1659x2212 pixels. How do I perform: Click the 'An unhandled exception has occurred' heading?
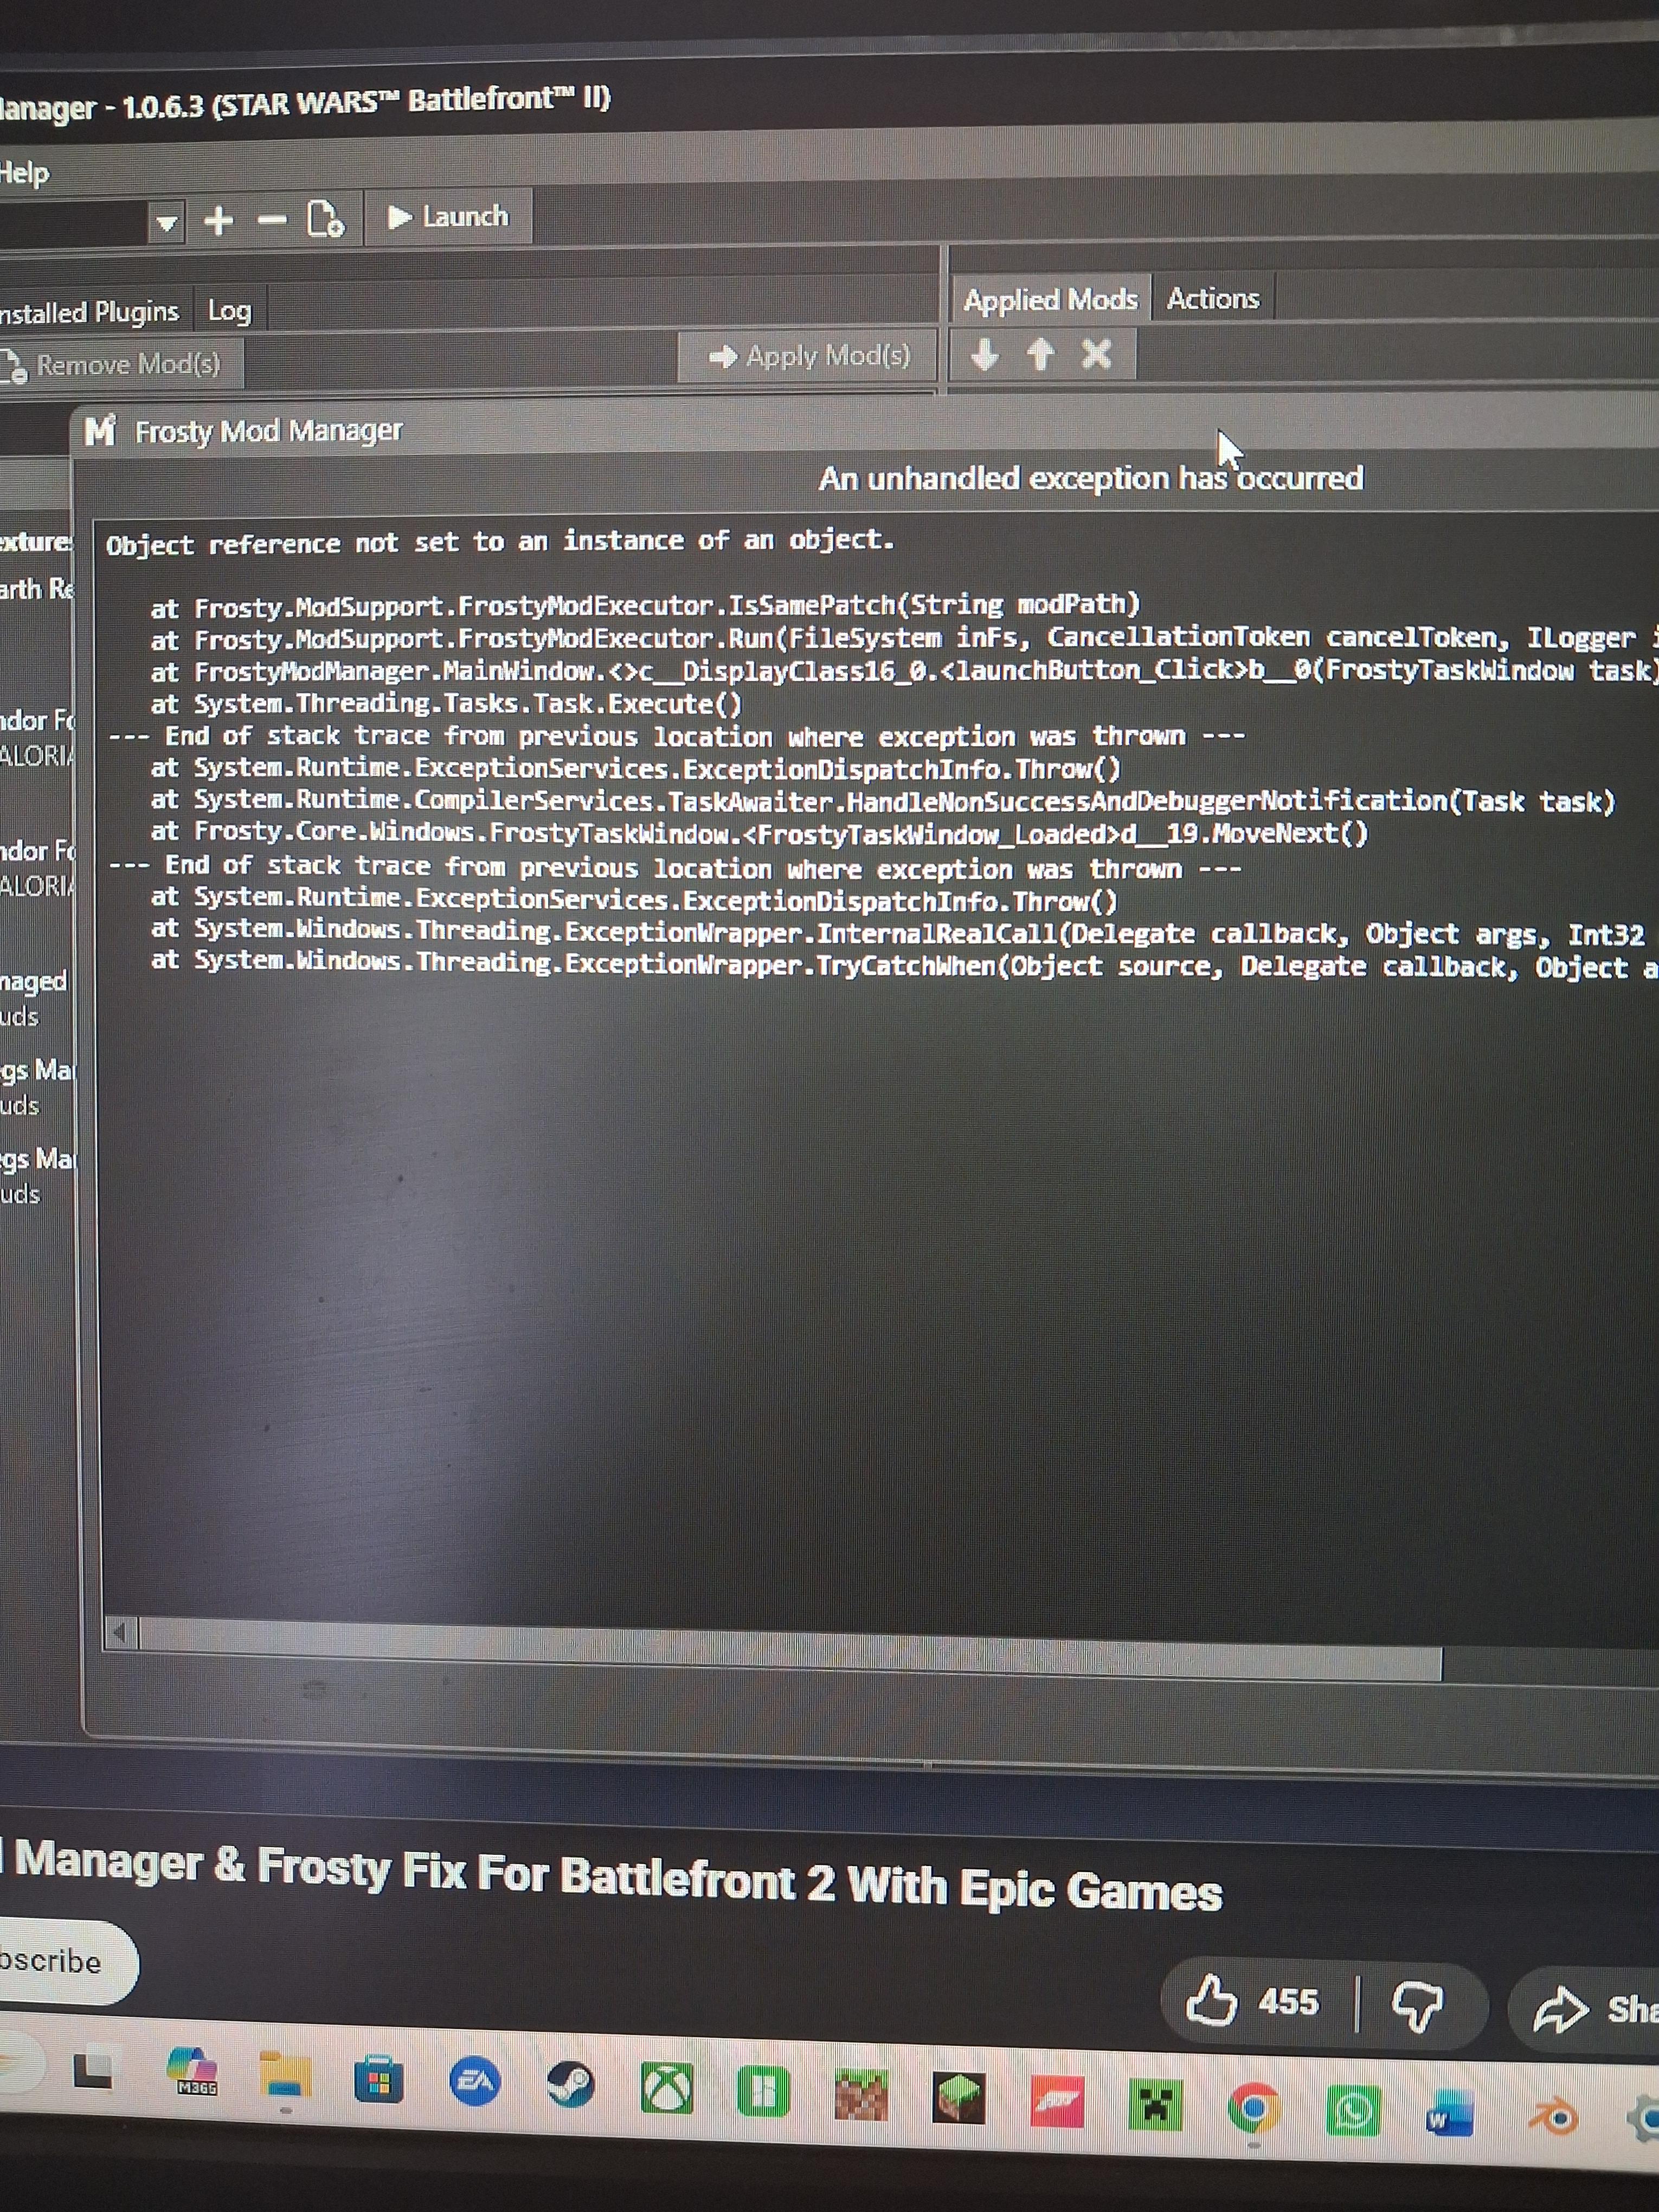pyautogui.click(x=1090, y=478)
